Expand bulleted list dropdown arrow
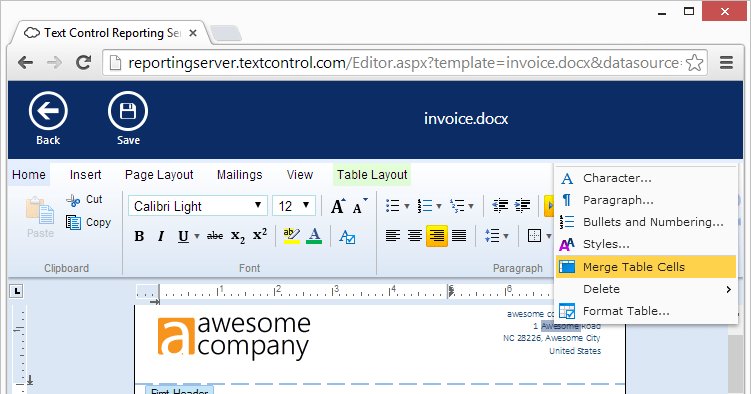The width and height of the screenshot is (751, 394). (407, 206)
